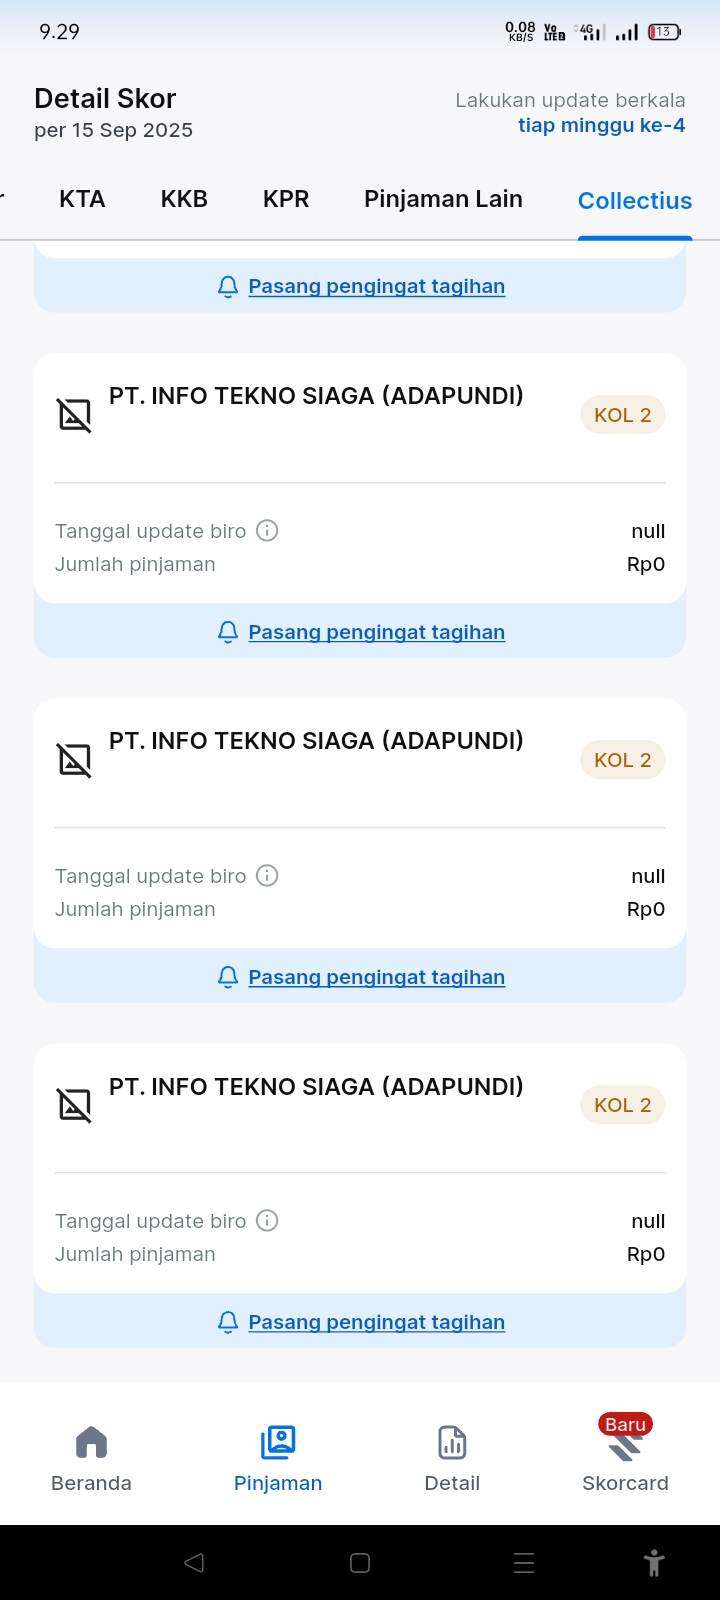Tap the info icon in the bottommost card
Image resolution: width=720 pixels, height=1600 pixels.
(267, 1220)
